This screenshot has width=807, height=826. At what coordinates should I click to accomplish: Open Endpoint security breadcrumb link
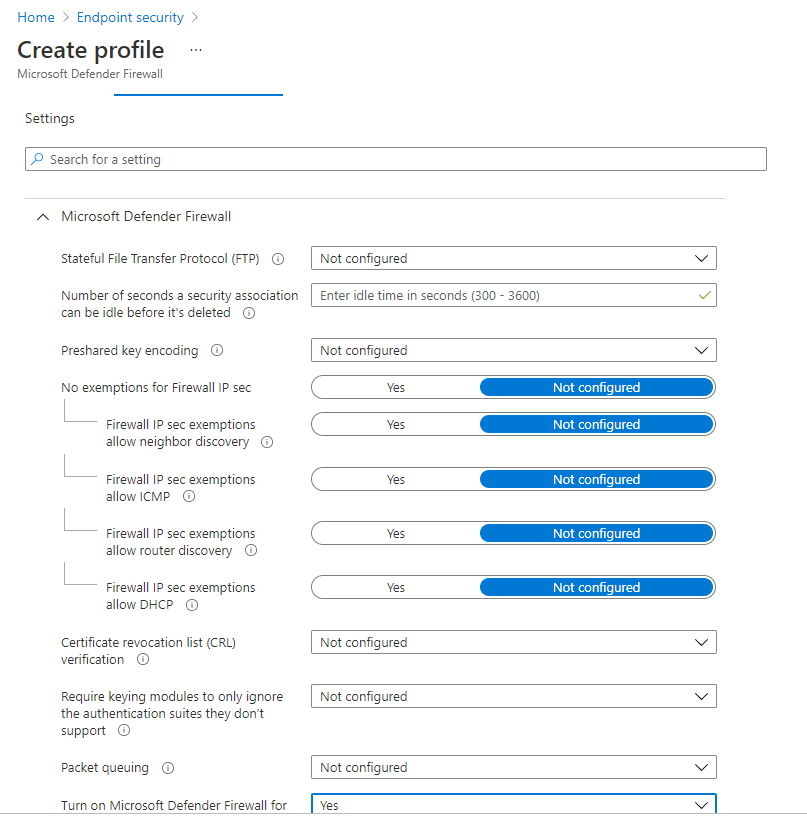[x=130, y=17]
